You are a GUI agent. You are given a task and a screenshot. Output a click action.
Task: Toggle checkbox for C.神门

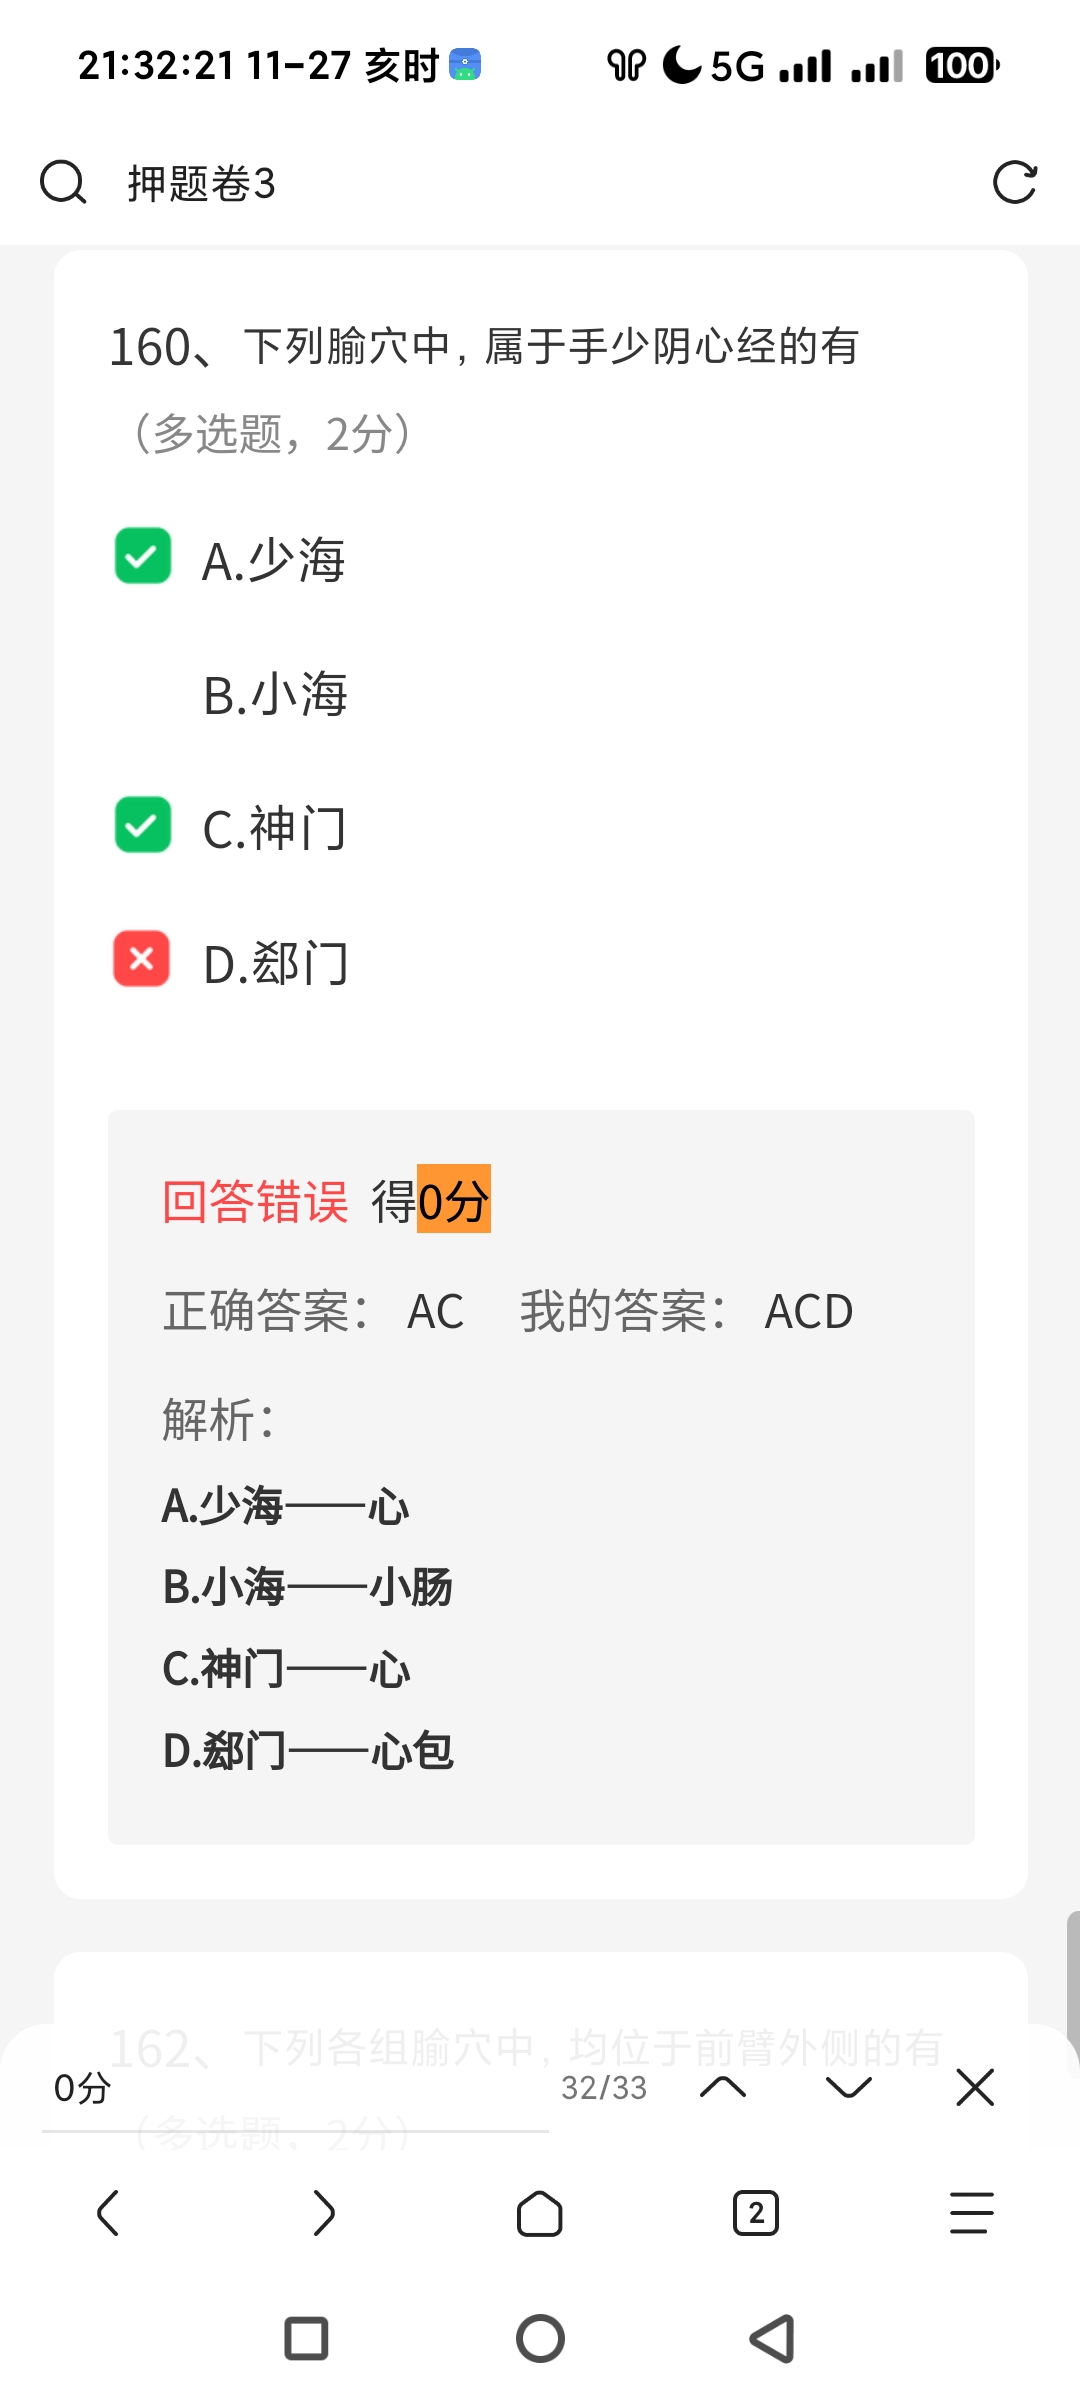(x=143, y=825)
